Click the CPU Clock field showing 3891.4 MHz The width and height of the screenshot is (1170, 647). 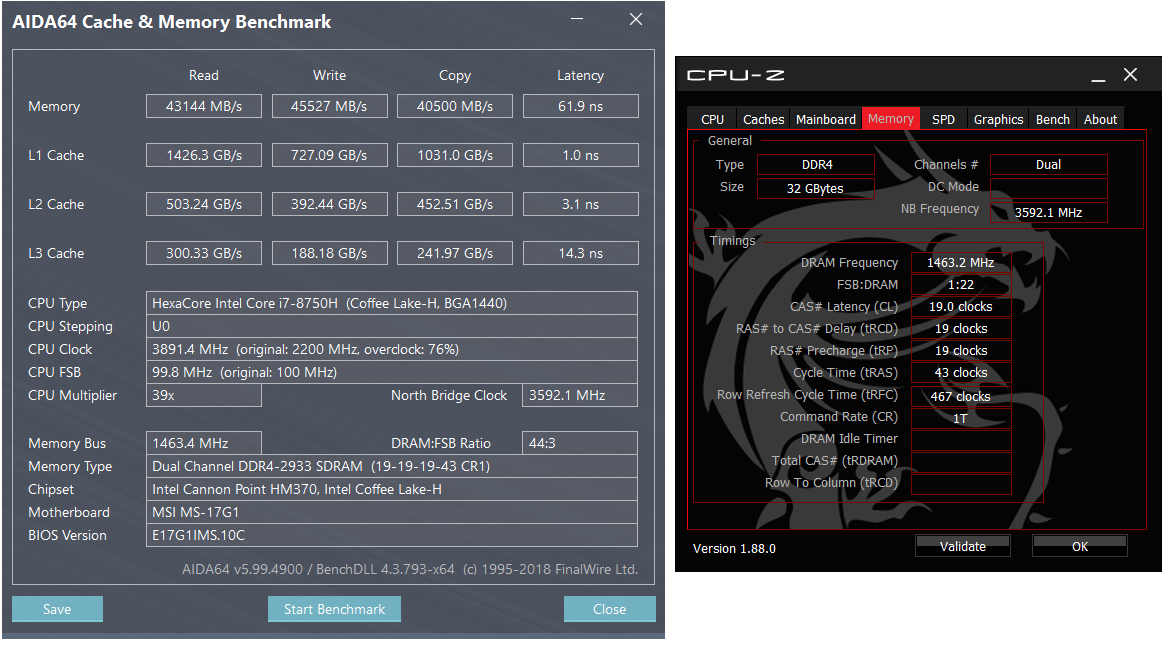pyautogui.click(x=392, y=349)
